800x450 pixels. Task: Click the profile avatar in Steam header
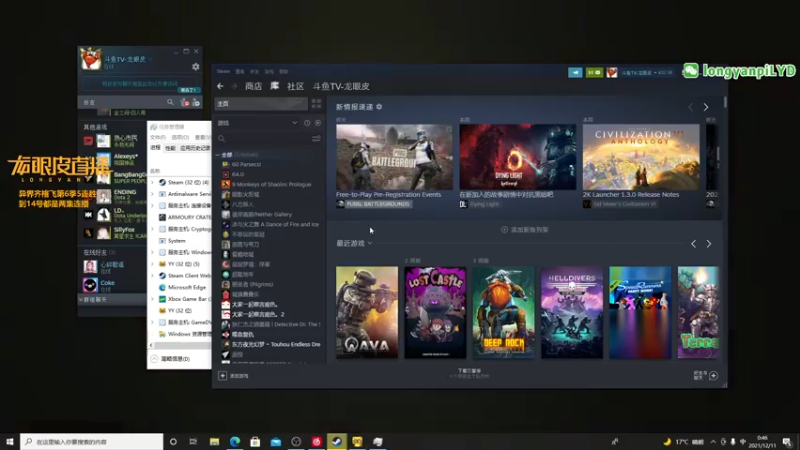[612, 72]
